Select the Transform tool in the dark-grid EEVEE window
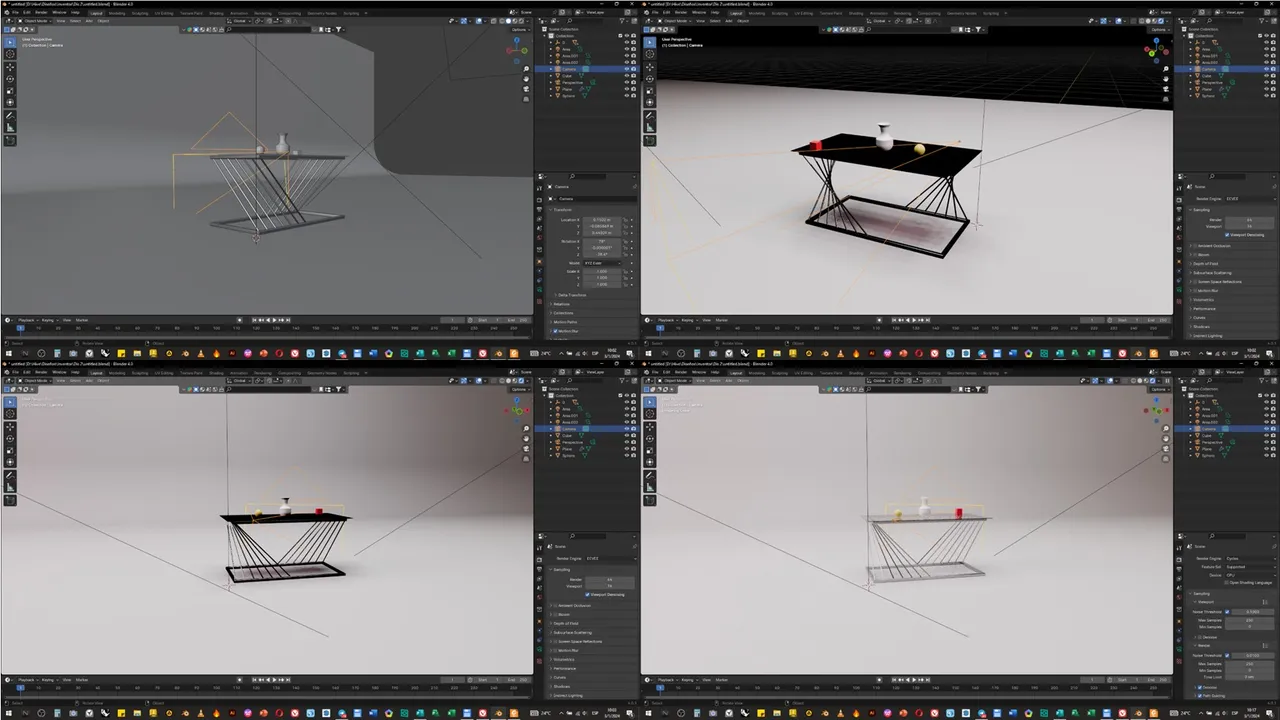Image resolution: width=1280 pixels, height=720 pixels. point(650,102)
